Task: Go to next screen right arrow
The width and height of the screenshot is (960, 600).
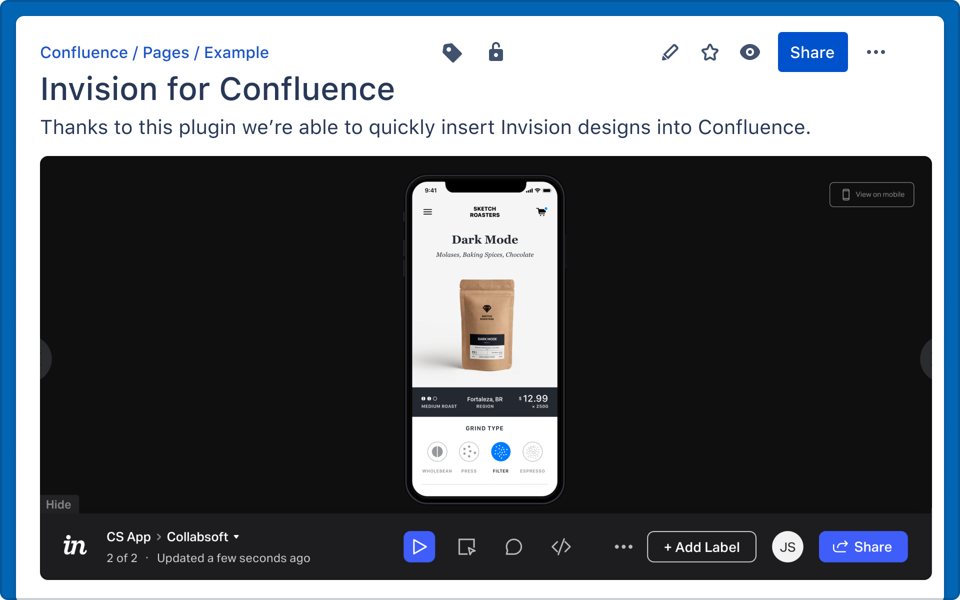Action: pos(926,359)
